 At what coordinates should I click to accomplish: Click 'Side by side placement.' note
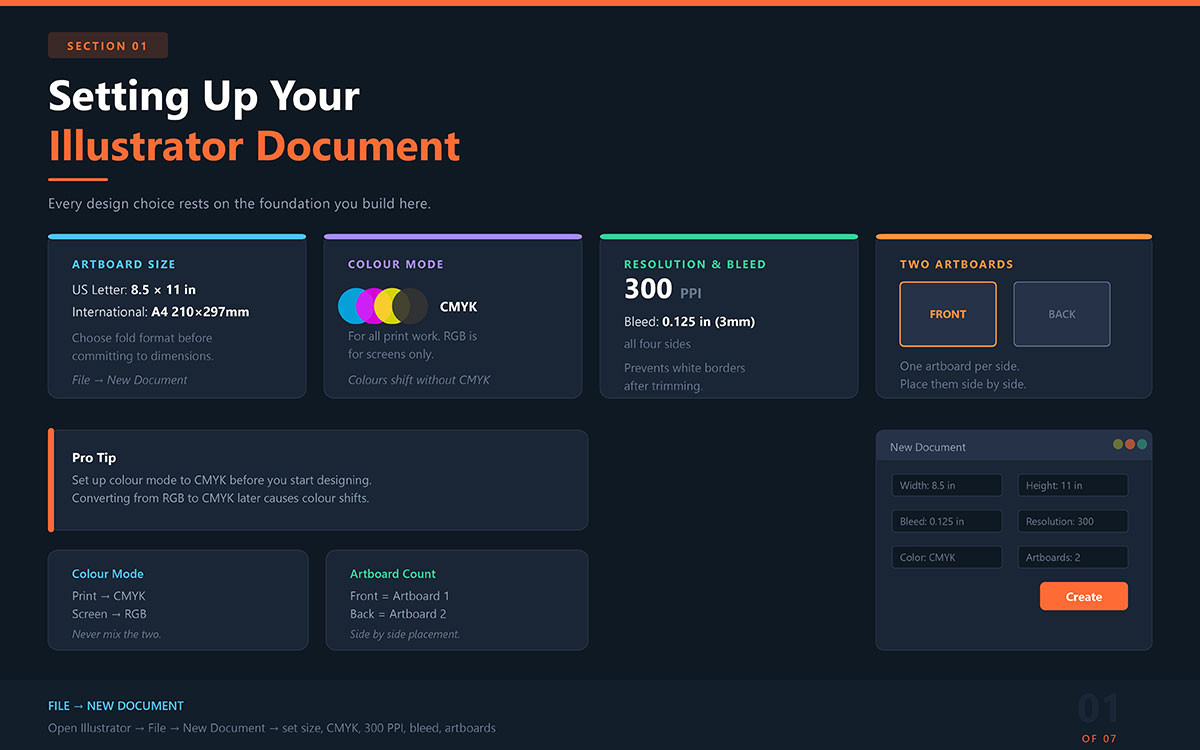(x=405, y=634)
